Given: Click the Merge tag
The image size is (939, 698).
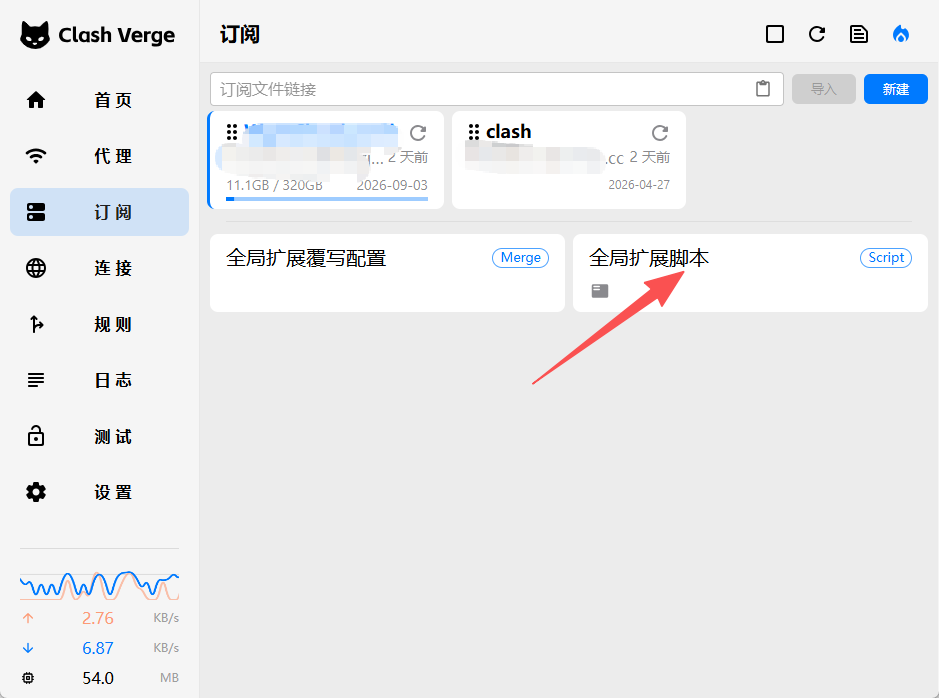Looking at the screenshot, I should 520,257.
